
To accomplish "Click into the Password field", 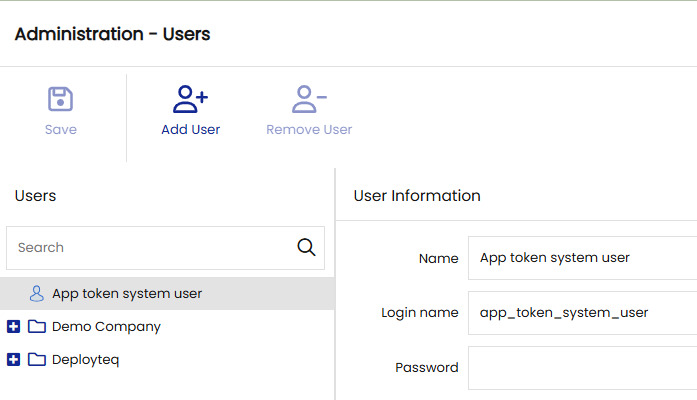I will [582, 368].
